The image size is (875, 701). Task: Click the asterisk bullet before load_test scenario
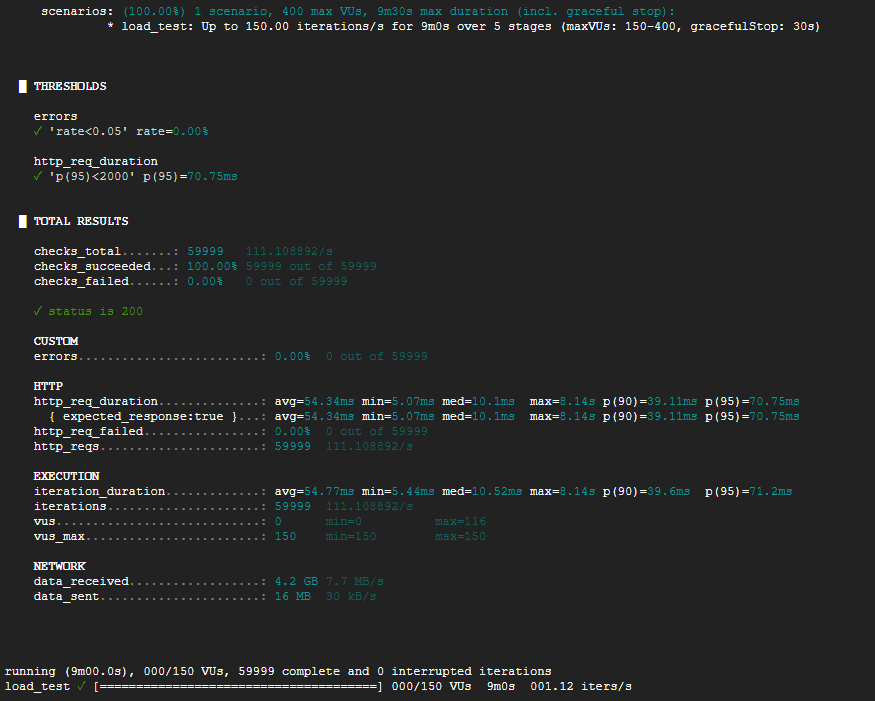click(110, 26)
